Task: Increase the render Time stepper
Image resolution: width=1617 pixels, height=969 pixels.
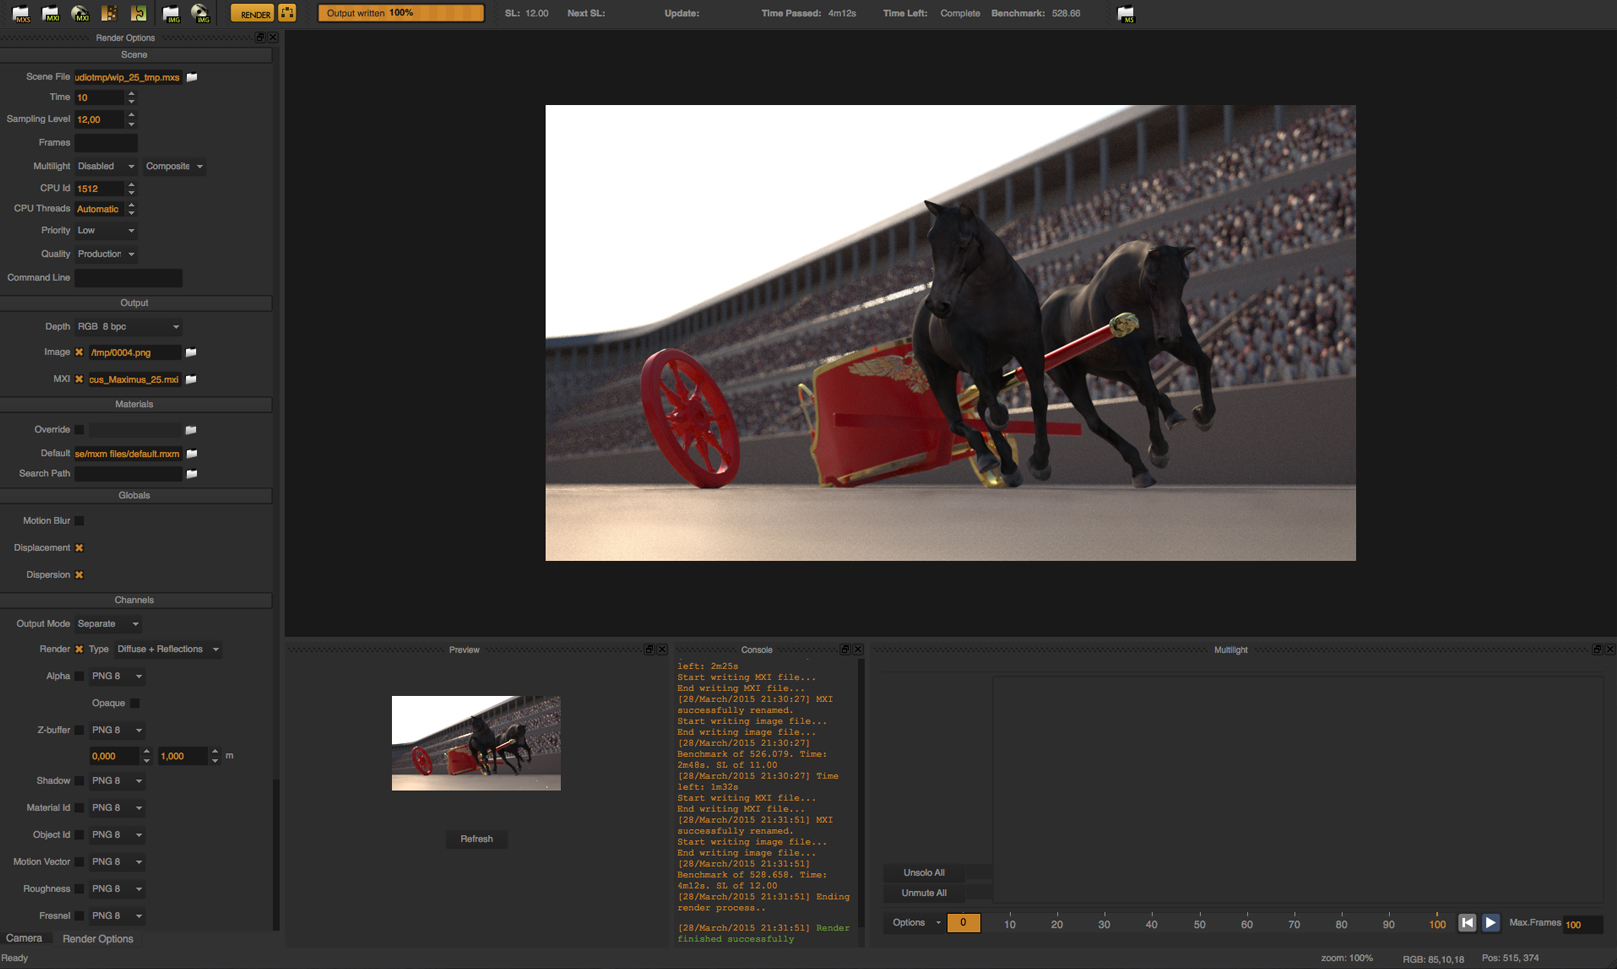Action: coord(131,94)
